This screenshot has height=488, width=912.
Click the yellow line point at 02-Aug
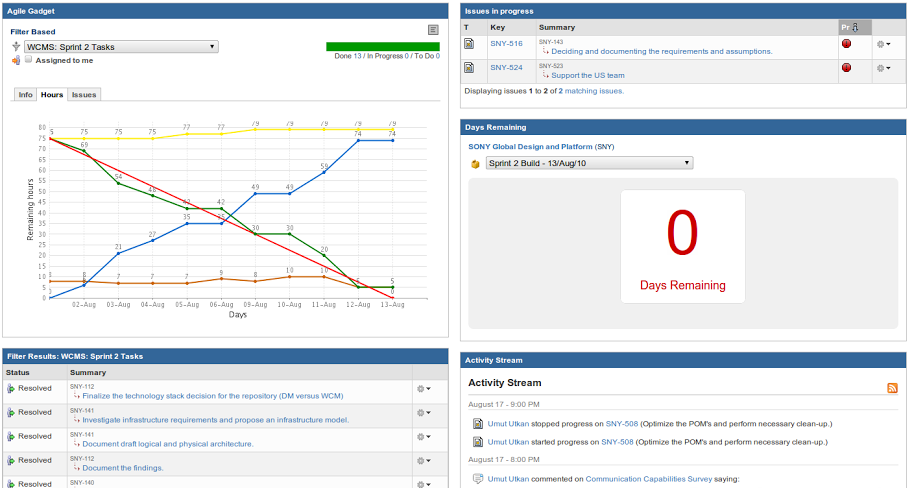click(x=84, y=138)
